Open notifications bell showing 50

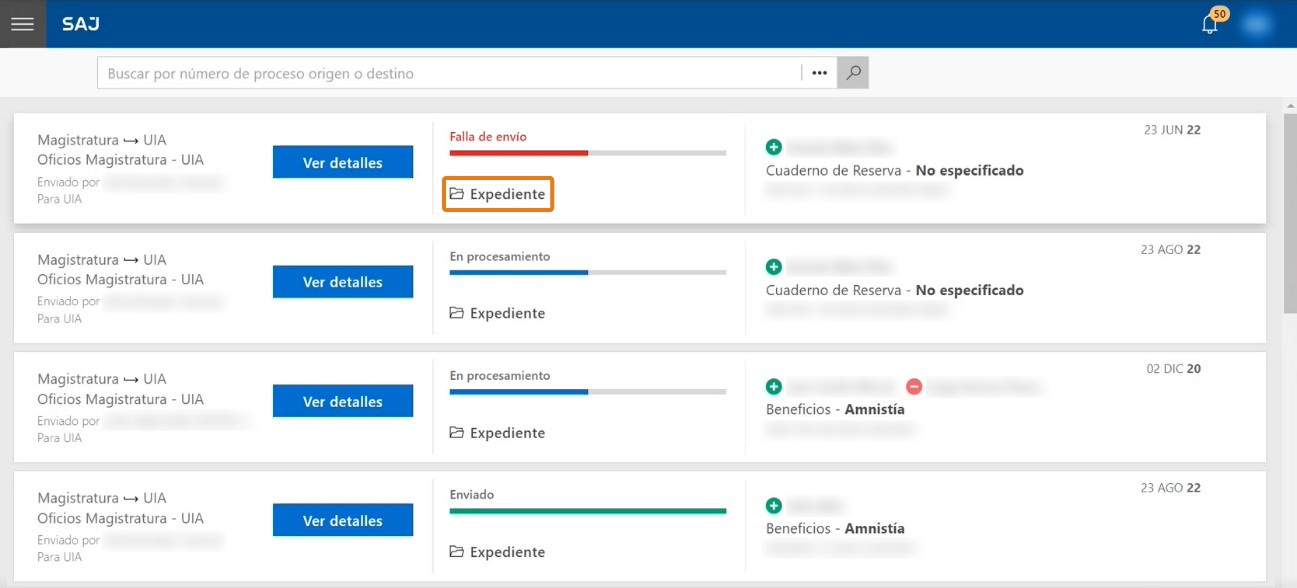click(x=1212, y=23)
